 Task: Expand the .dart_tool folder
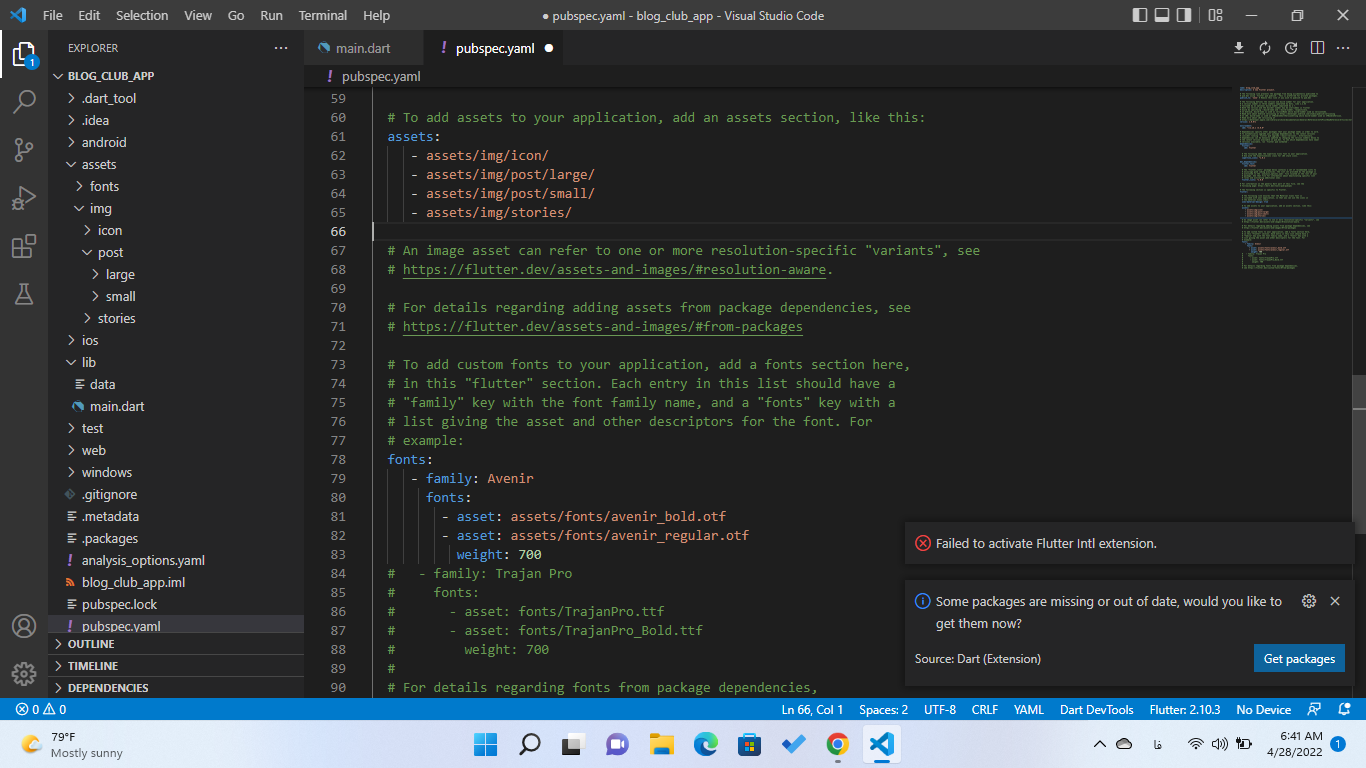pos(176,98)
